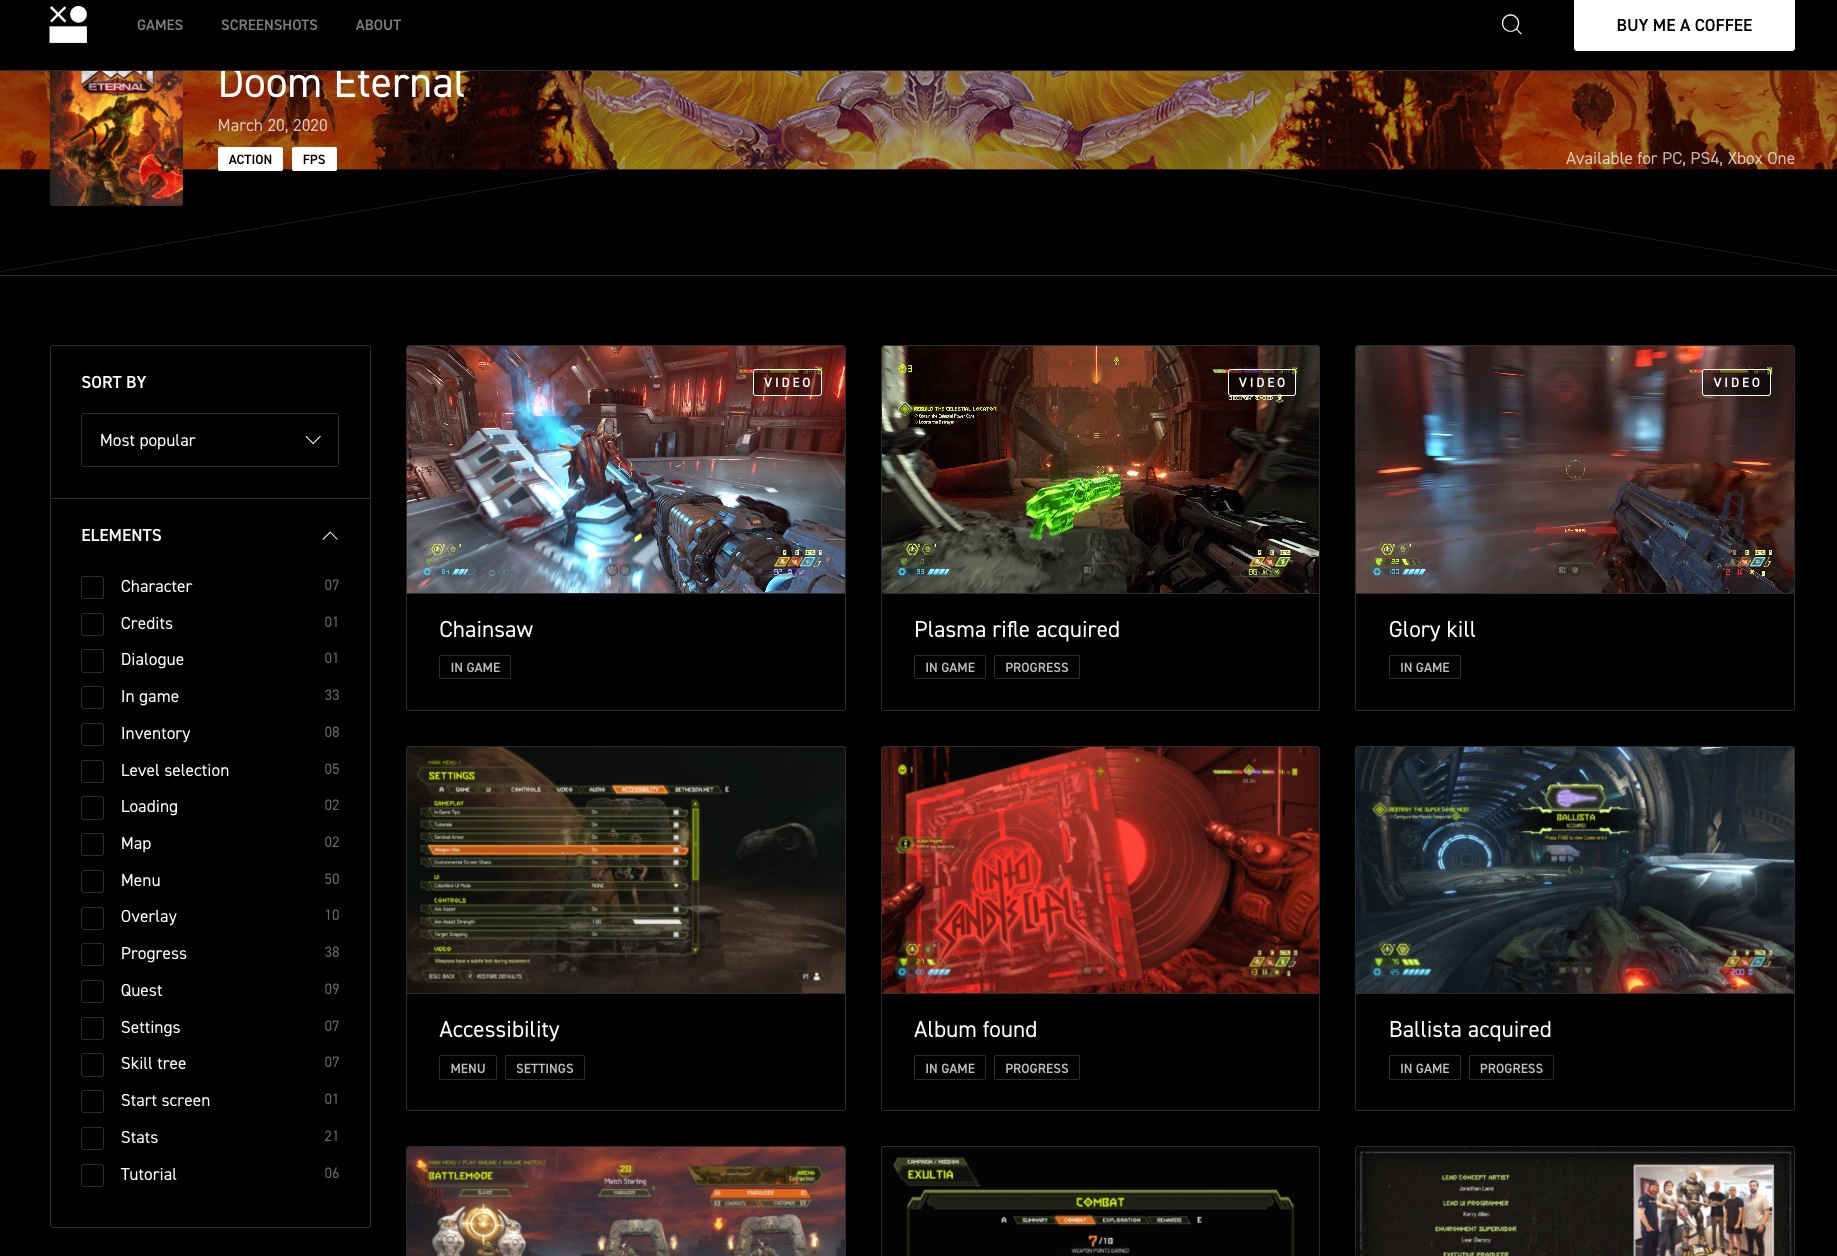1837x1256 pixels.
Task: Click the Buy Me a Coffee button
Action: point(1684,25)
